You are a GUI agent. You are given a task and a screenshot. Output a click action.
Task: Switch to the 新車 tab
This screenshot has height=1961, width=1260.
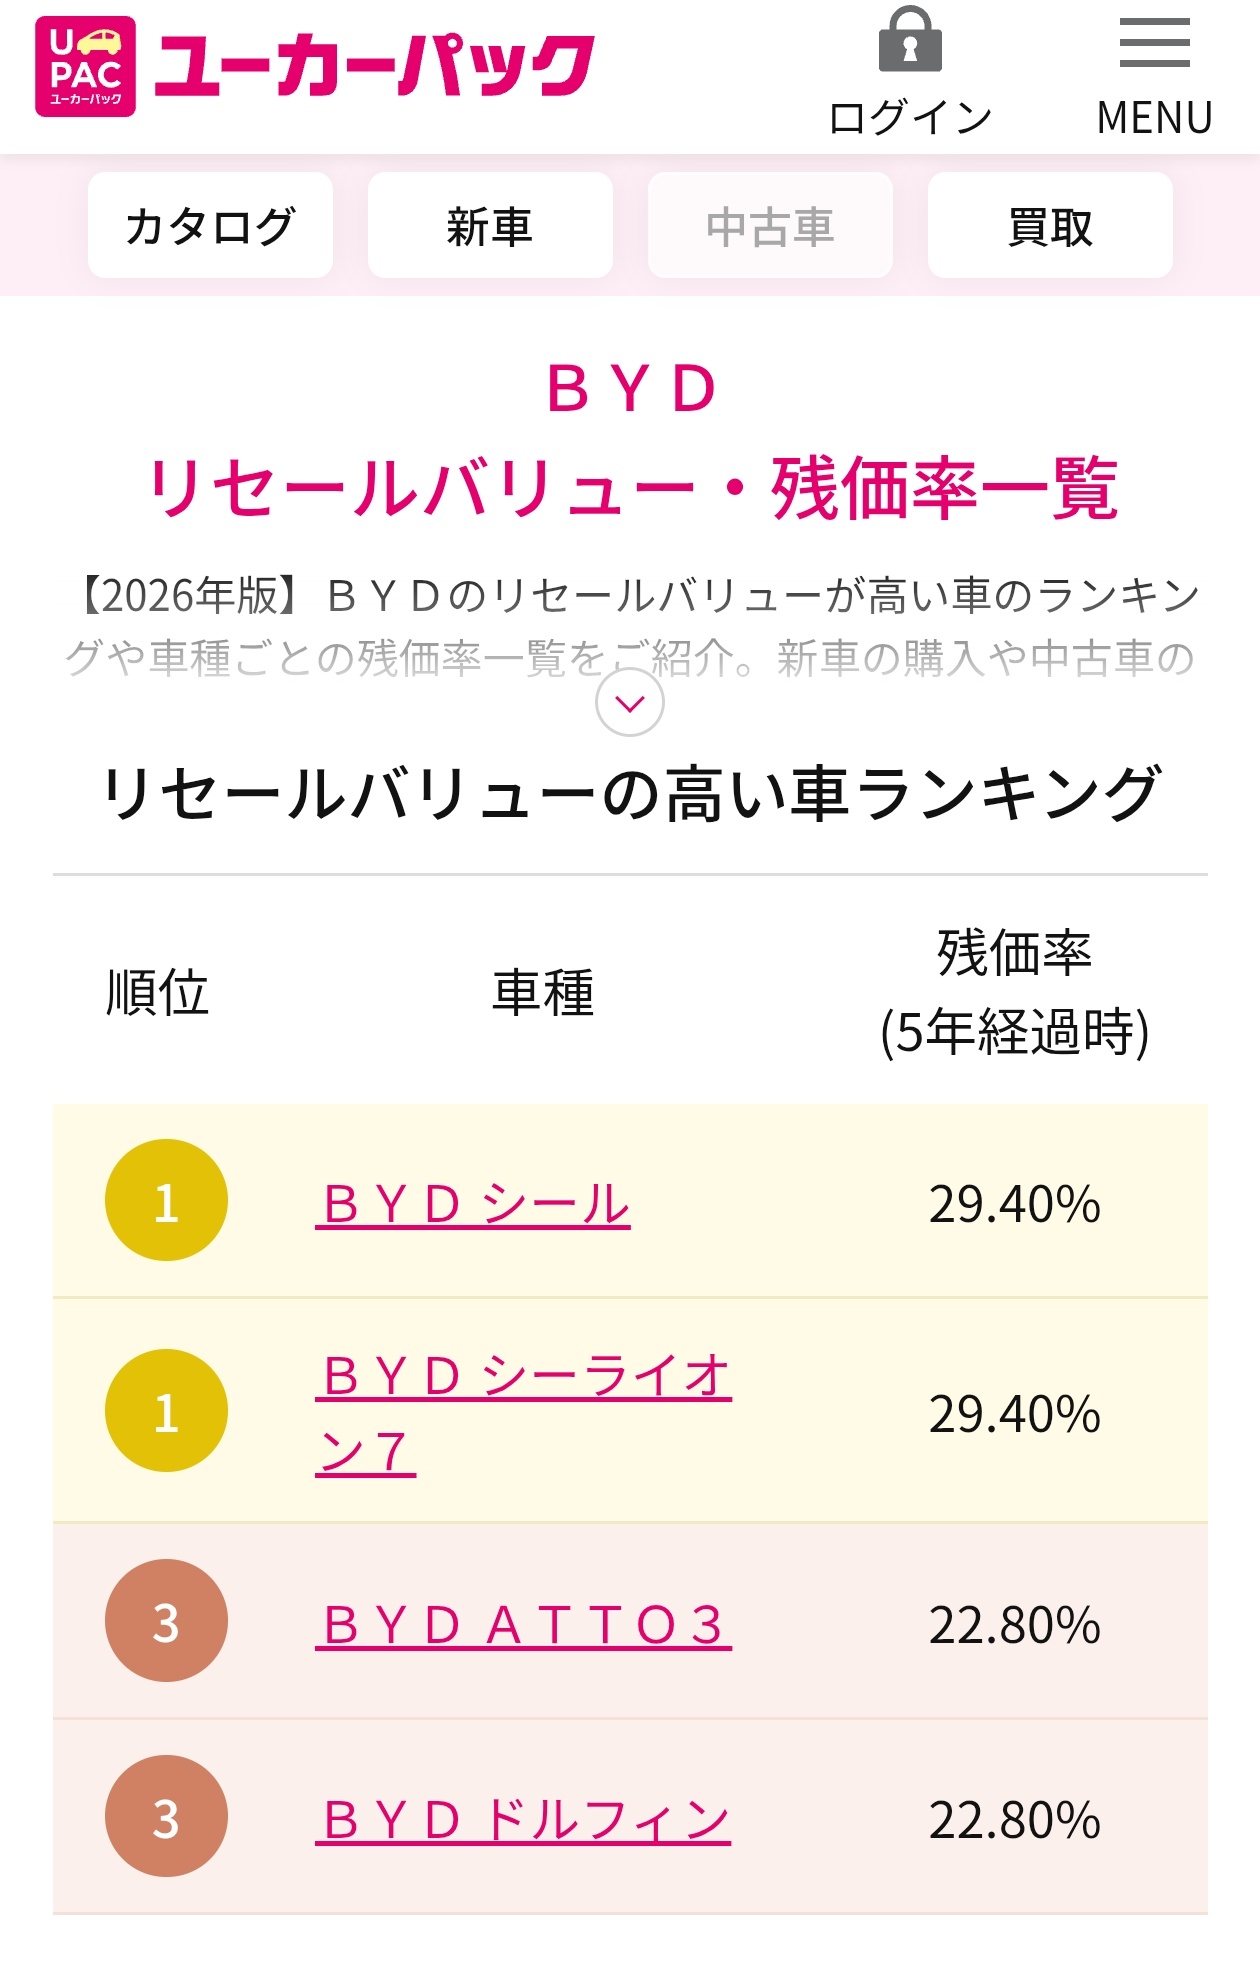[490, 225]
